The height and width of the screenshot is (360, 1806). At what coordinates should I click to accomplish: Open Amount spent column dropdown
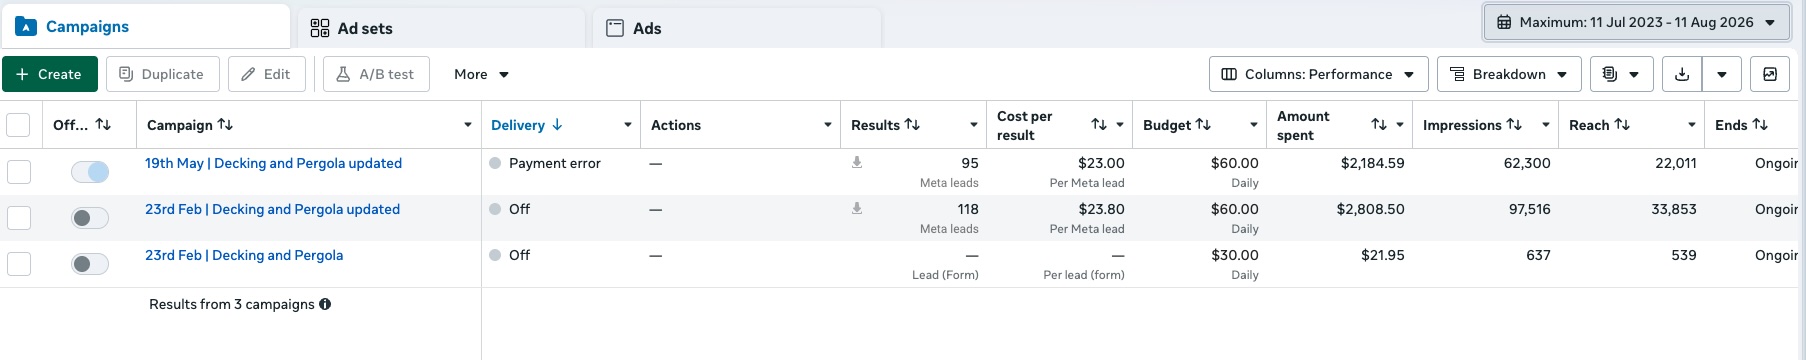coord(1400,125)
